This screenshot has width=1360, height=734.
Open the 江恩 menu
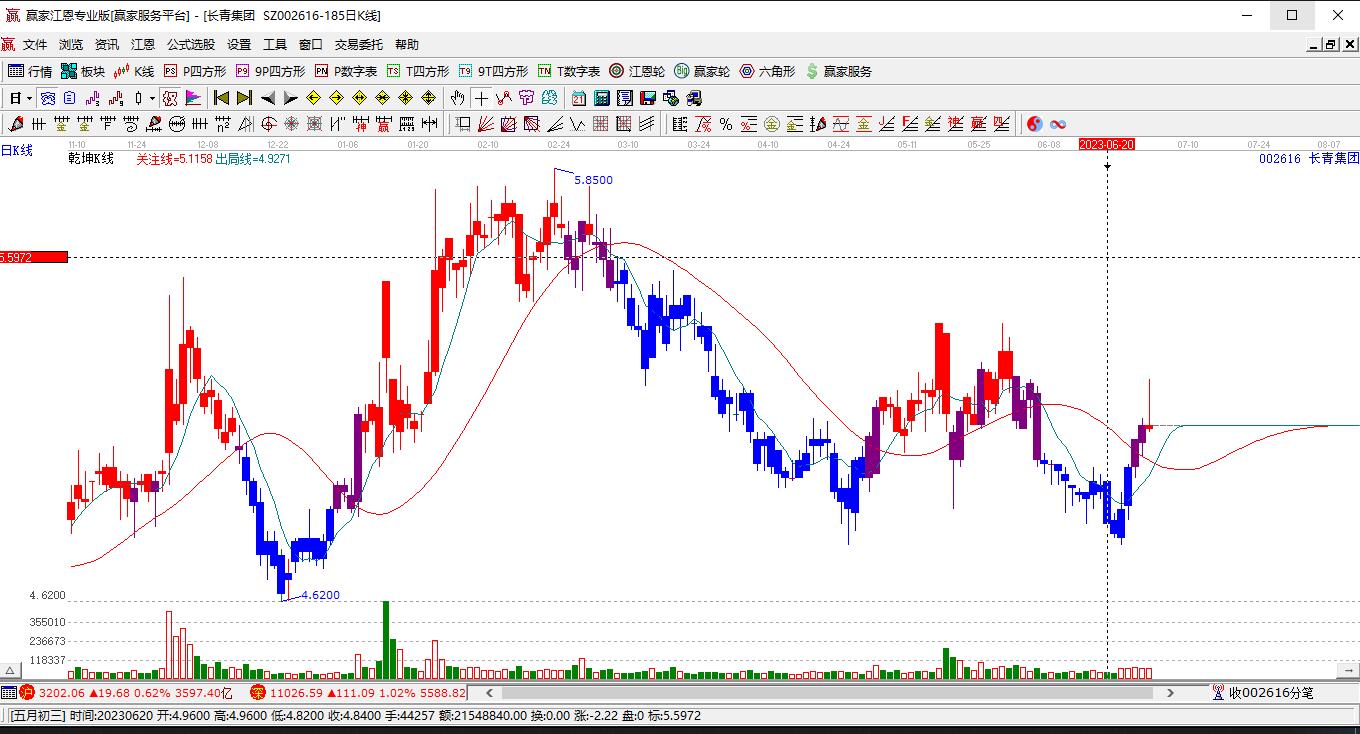tap(143, 44)
